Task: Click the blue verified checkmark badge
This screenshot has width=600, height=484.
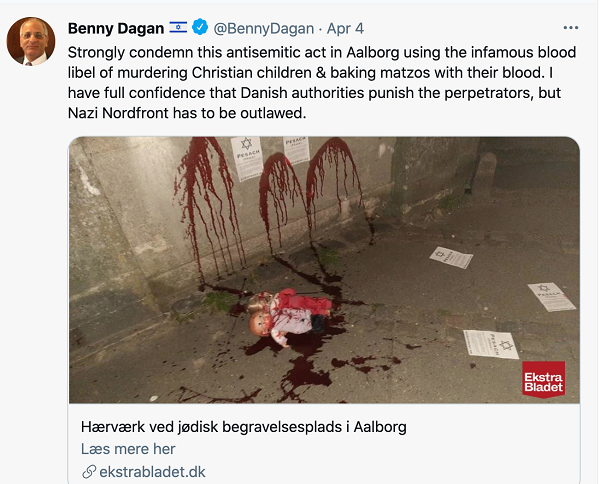Action: coord(200,28)
